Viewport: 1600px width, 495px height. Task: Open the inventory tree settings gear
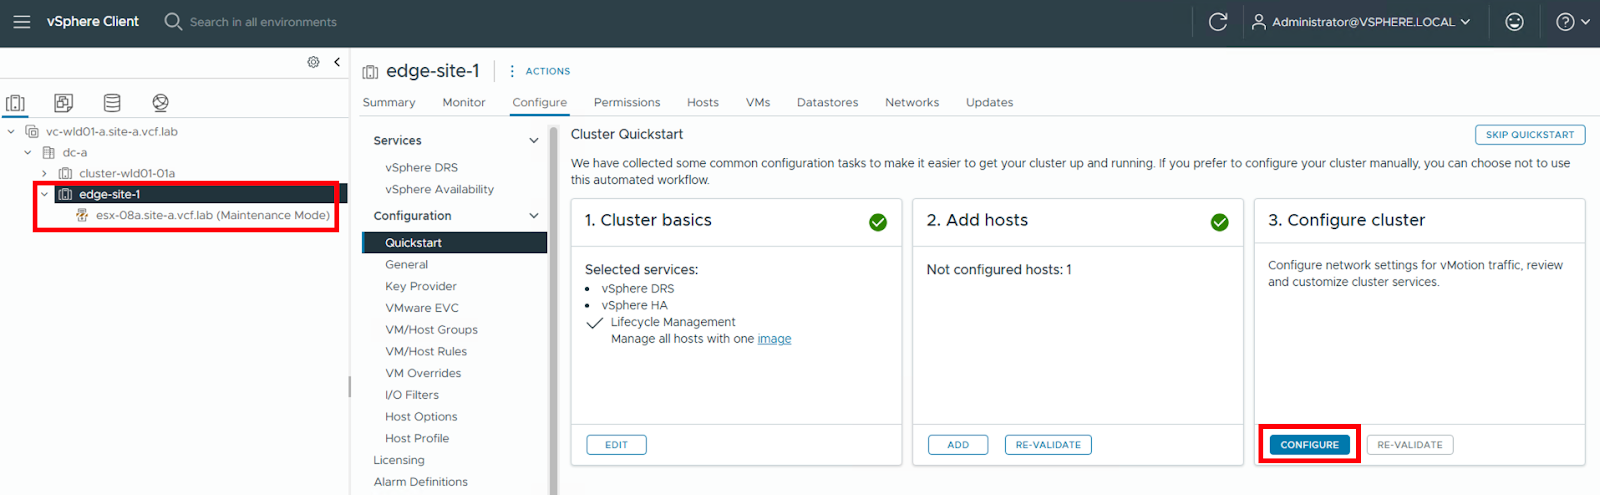pyautogui.click(x=313, y=62)
